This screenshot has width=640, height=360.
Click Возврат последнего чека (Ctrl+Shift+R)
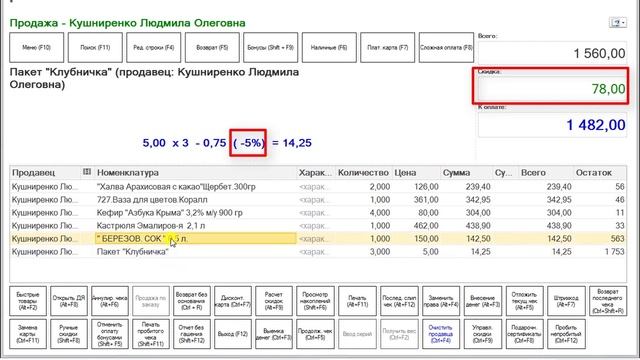pyautogui.click(x=608, y=301)
